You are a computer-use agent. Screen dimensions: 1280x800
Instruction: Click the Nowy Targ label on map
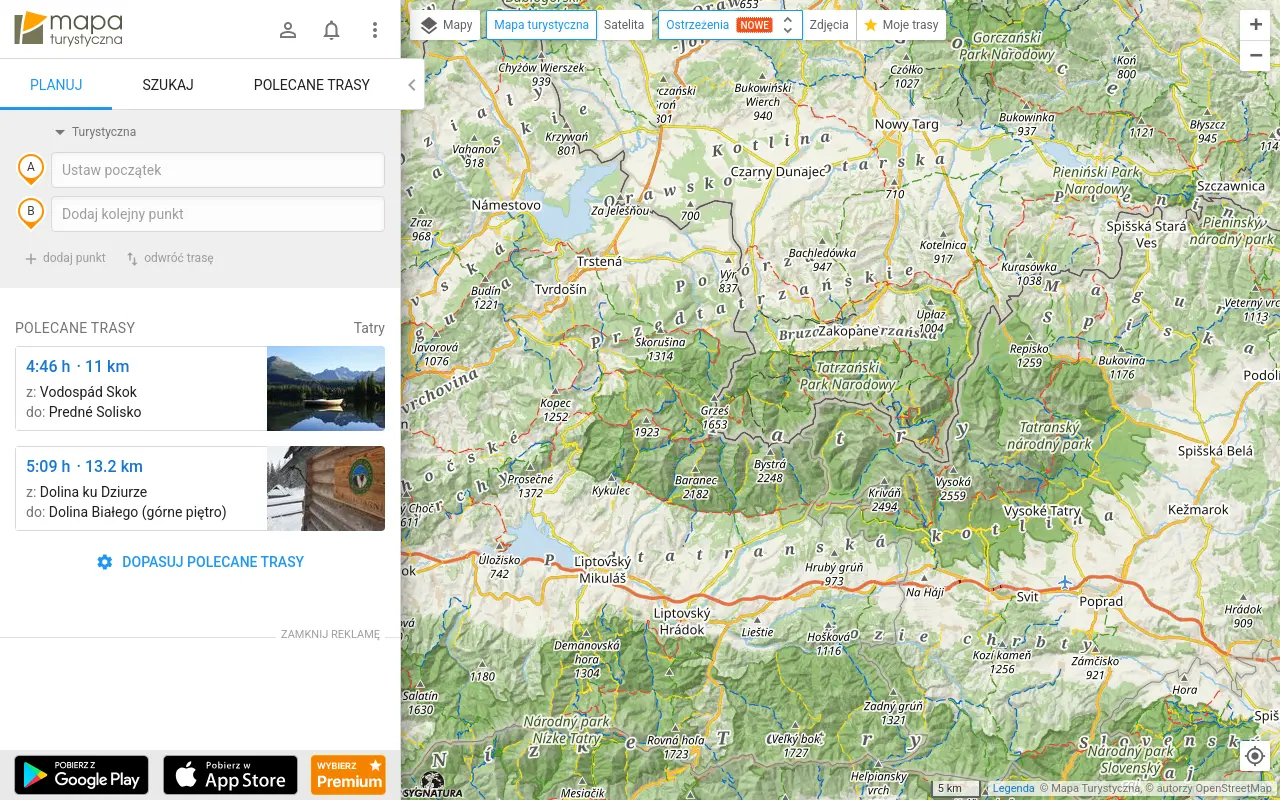coord(906,124)
